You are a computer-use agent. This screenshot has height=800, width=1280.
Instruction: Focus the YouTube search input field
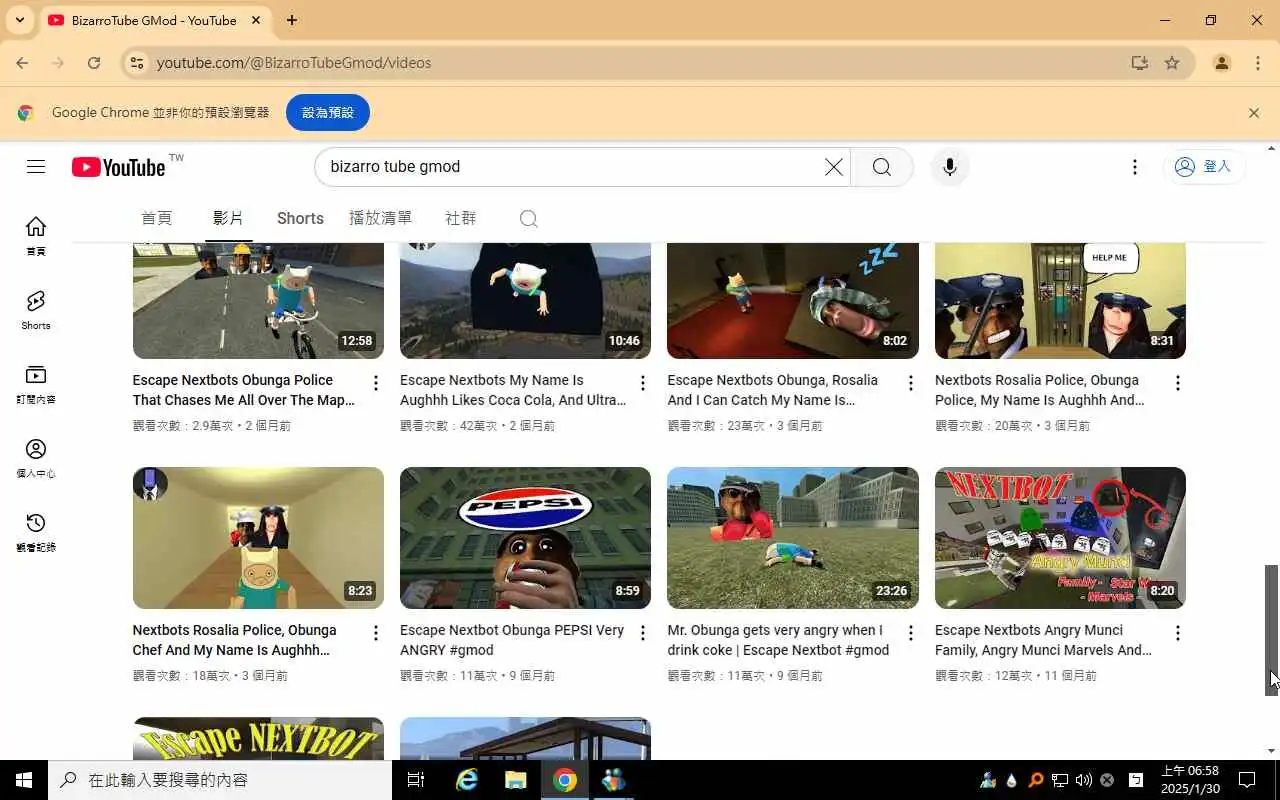pyautogui.click(x=570, y=167)
